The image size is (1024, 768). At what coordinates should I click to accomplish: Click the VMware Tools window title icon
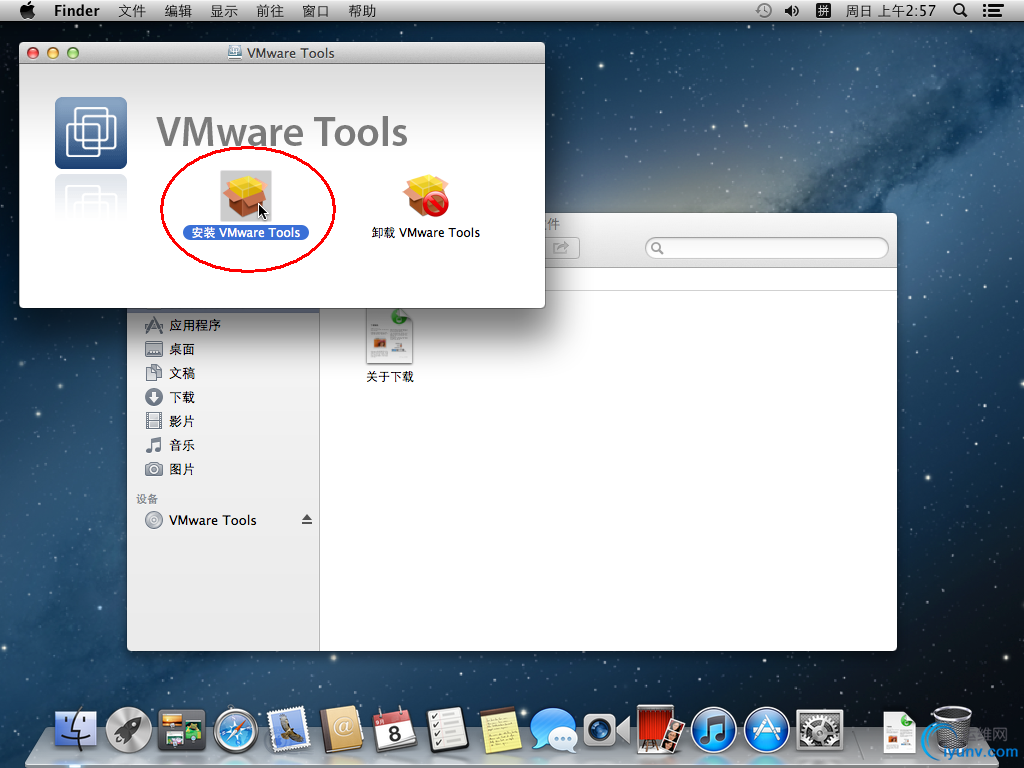pyautogui.click(x=234, y=52)
